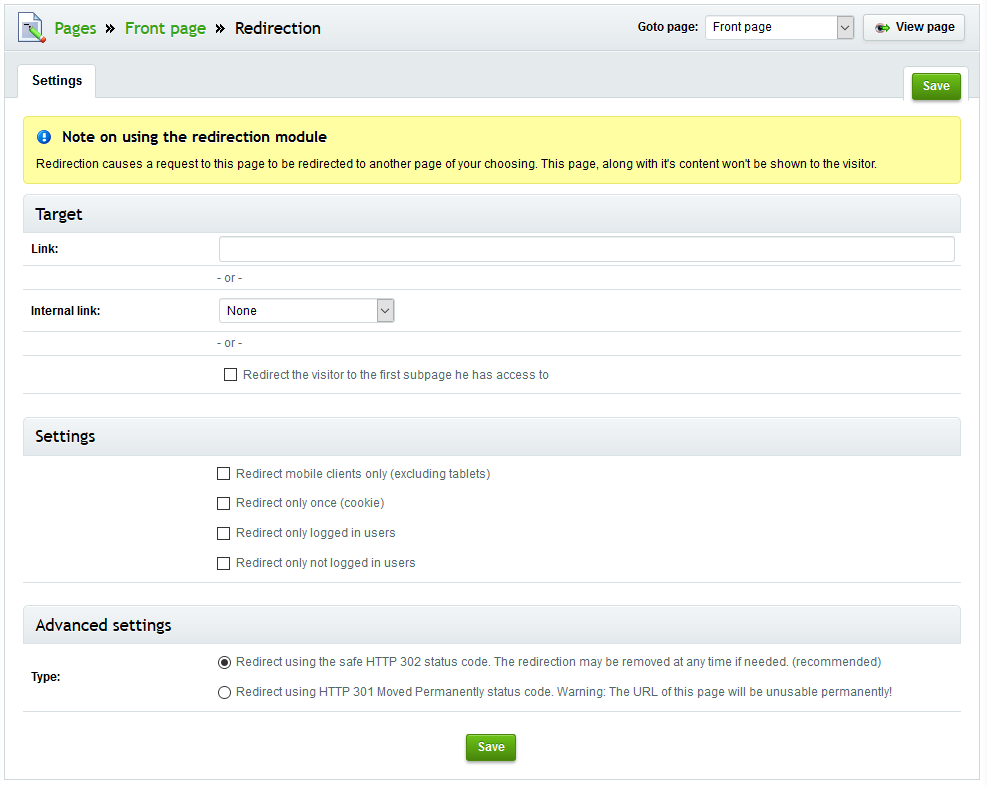The height and width of the screenshot is (787, 987).
Task: Click the arrow separator before Redirection
Action: [x=220, y=28]
